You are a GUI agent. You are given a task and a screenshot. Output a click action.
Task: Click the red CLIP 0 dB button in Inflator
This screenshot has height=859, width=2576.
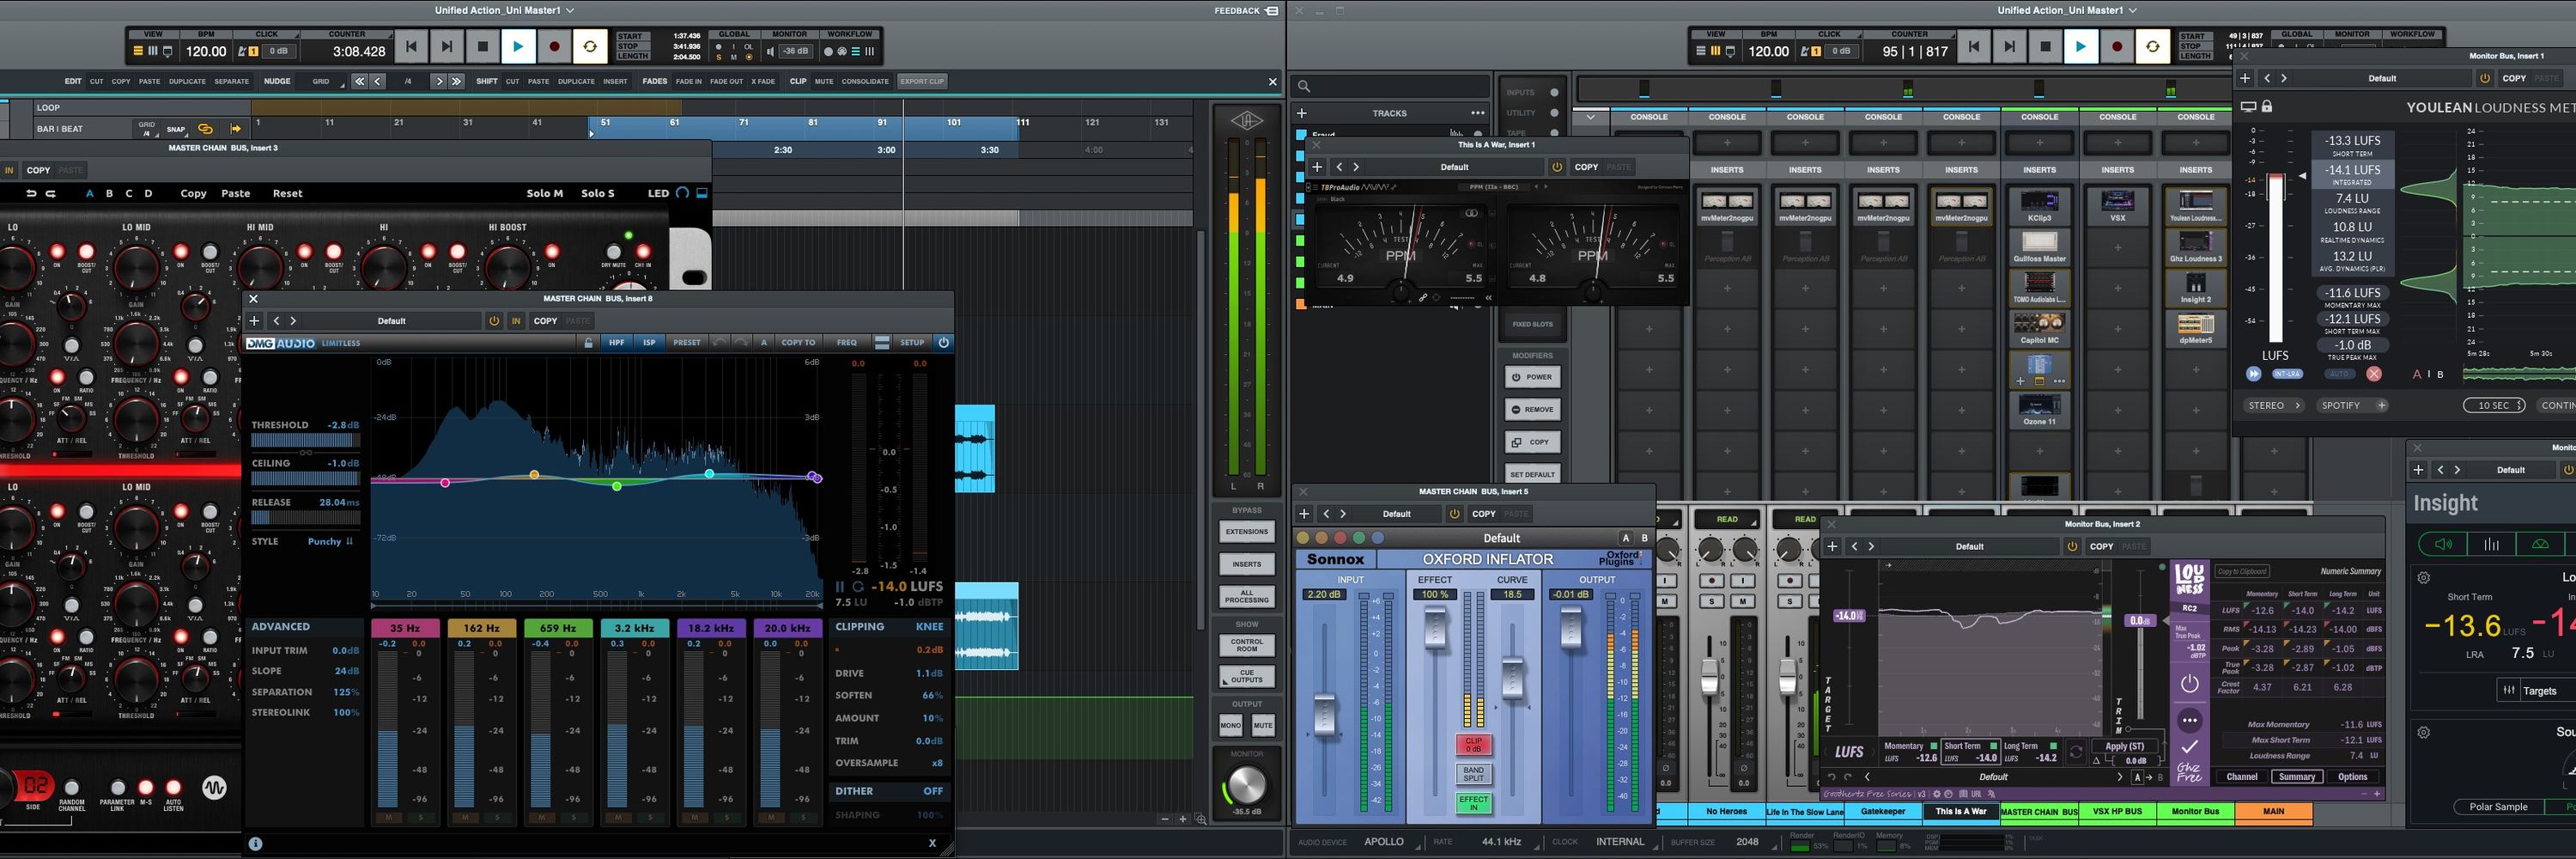pyautogui.click(x=1473, y=745)
